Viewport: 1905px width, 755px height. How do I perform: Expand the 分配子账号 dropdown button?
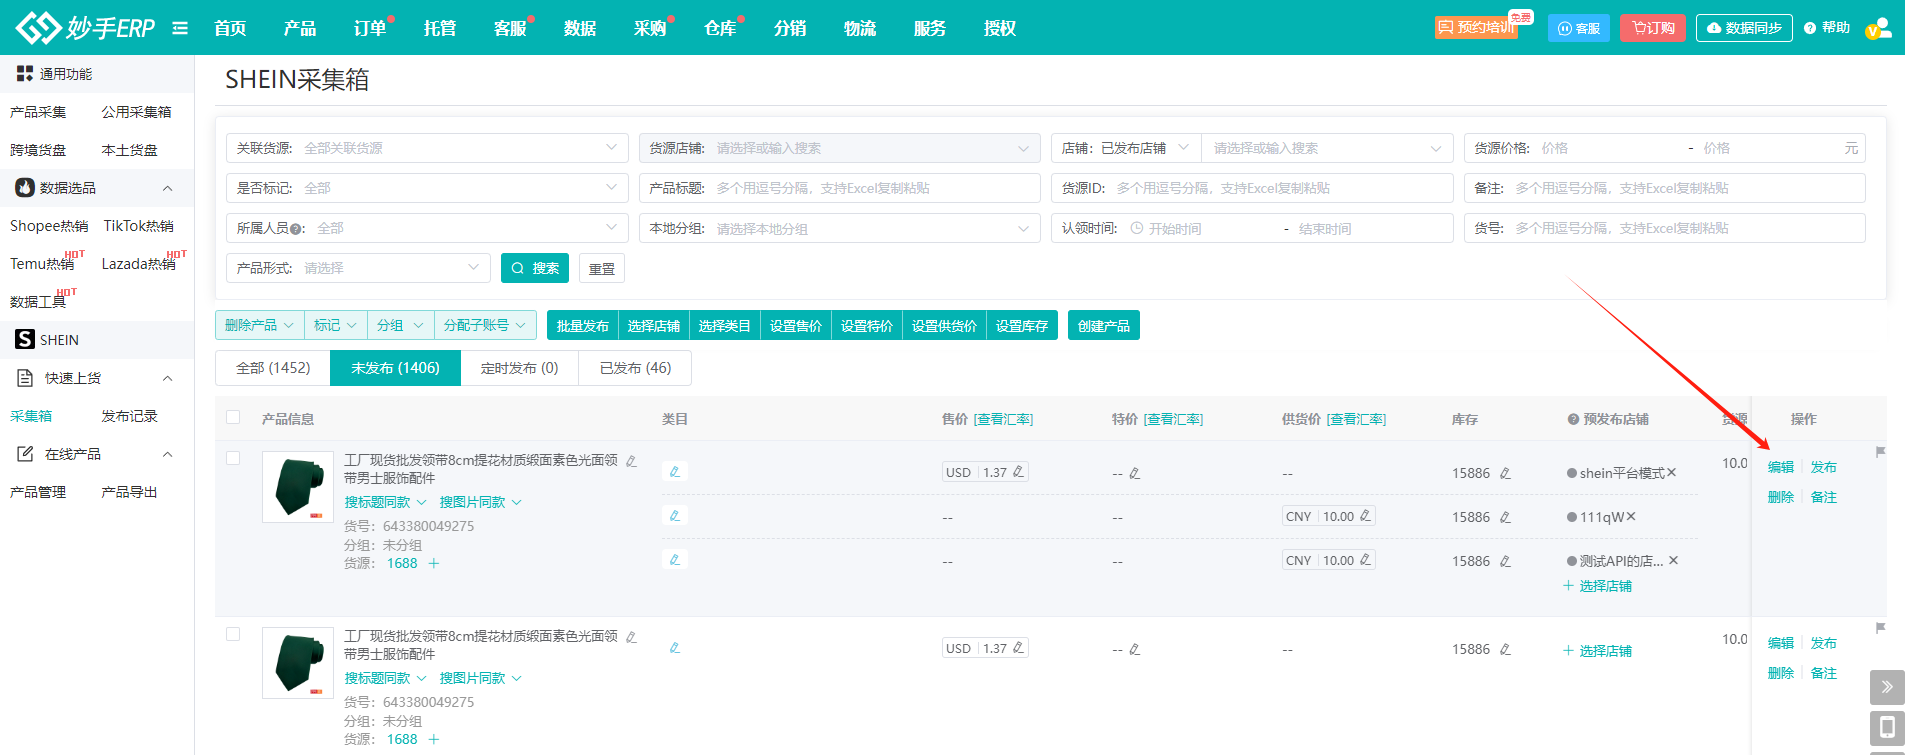click(485, 325)
